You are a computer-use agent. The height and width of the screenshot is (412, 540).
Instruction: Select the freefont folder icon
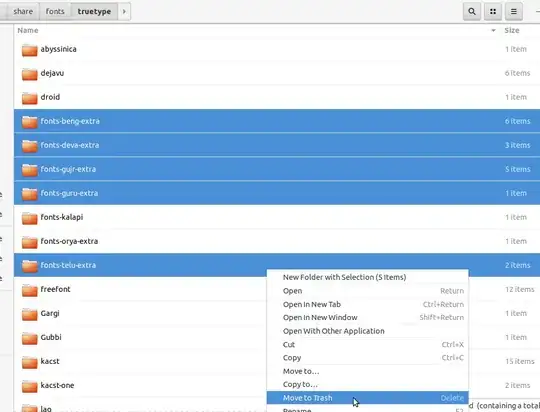(x=30, y=290)
